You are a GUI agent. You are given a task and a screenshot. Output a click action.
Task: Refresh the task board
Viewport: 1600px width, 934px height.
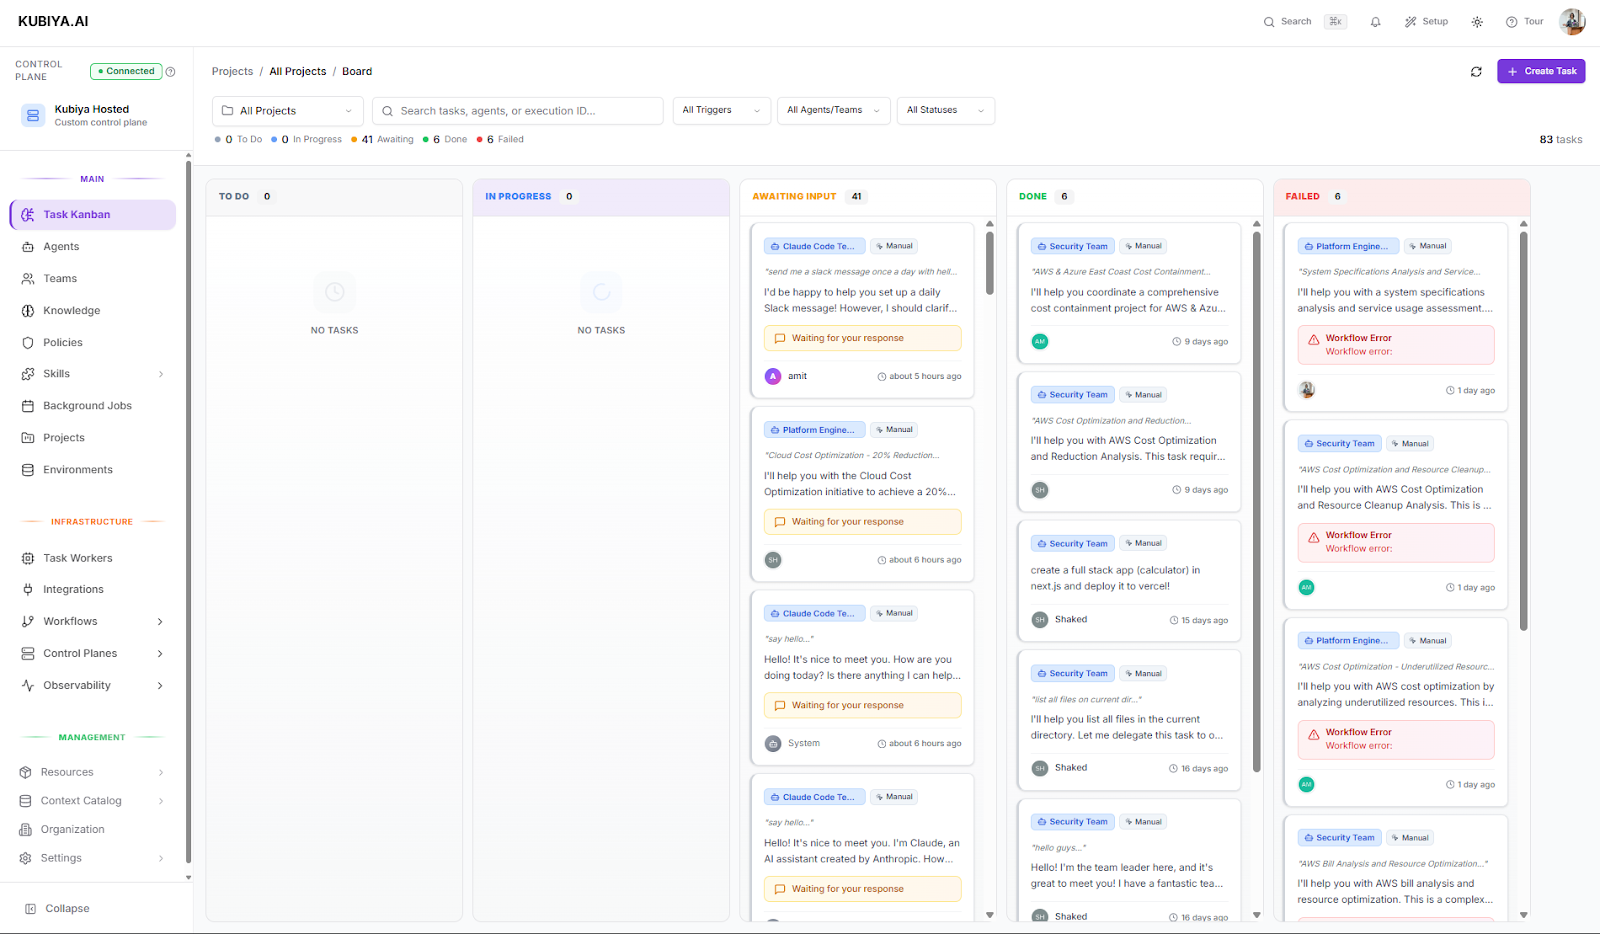1476,71
